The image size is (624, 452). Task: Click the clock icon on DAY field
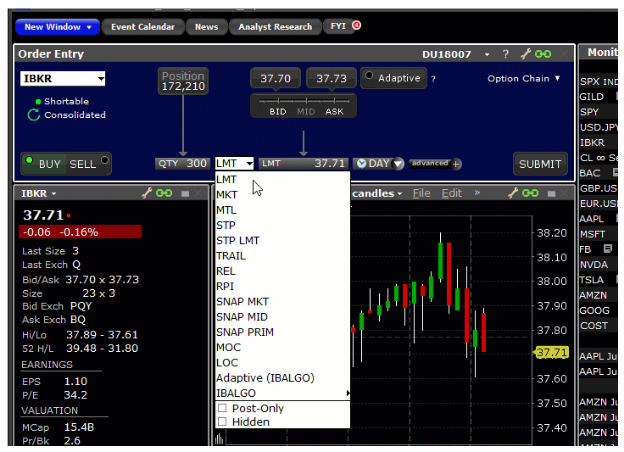361,163
